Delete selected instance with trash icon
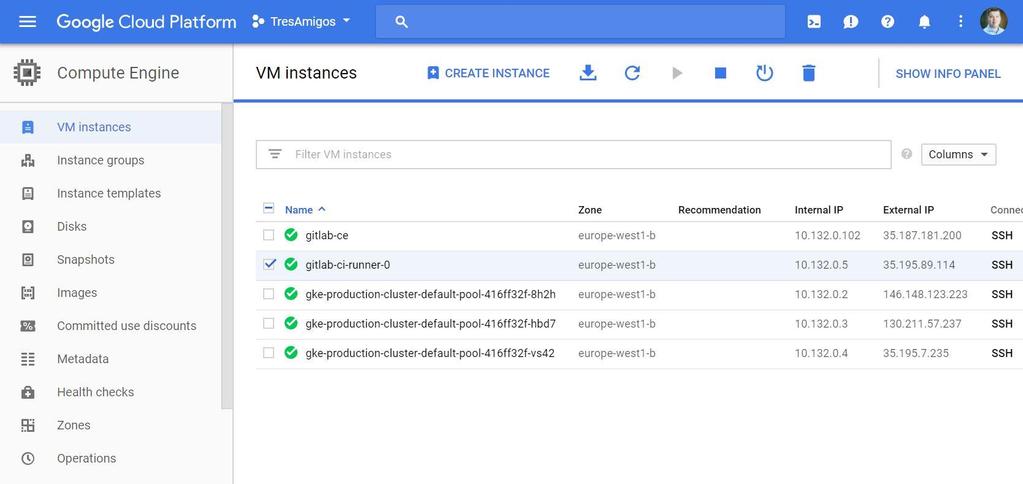The height and width of the screenshot is (484, 1023). 809,73
